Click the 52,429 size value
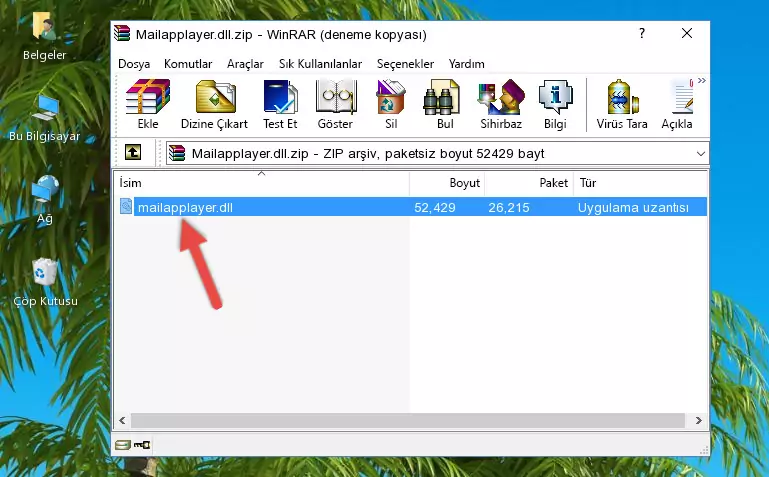Image resolution: width=769 pixels, height=477 pixels. 435,207
